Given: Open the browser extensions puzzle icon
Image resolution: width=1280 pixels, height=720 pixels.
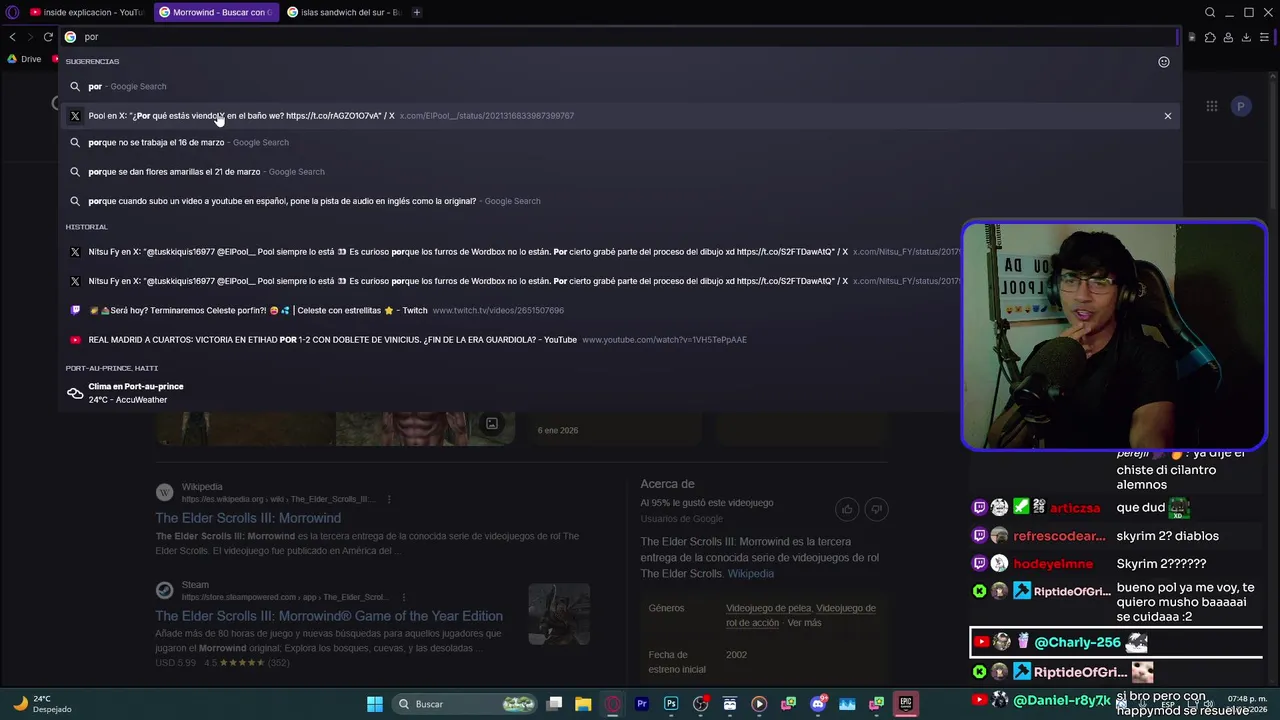Looking at the screenshot, I should (1210, 37).
